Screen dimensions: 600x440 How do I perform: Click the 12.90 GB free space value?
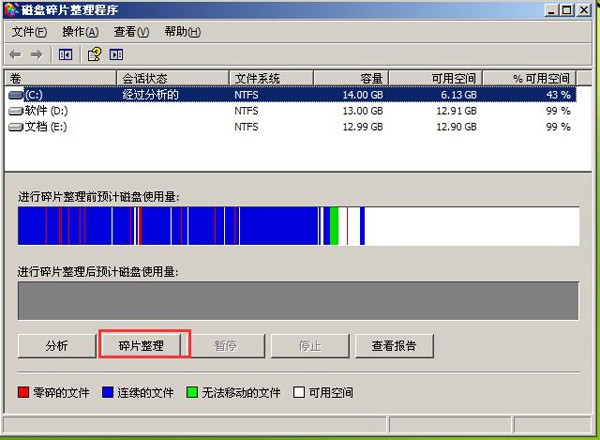click(x=457, y=127)
